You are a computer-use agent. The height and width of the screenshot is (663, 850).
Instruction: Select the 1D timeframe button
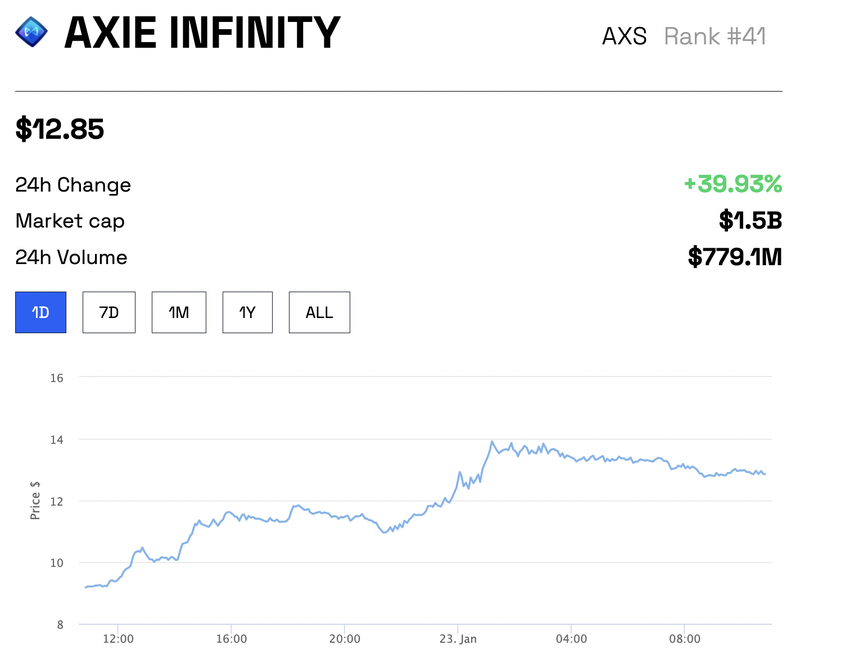click(40, 312)
